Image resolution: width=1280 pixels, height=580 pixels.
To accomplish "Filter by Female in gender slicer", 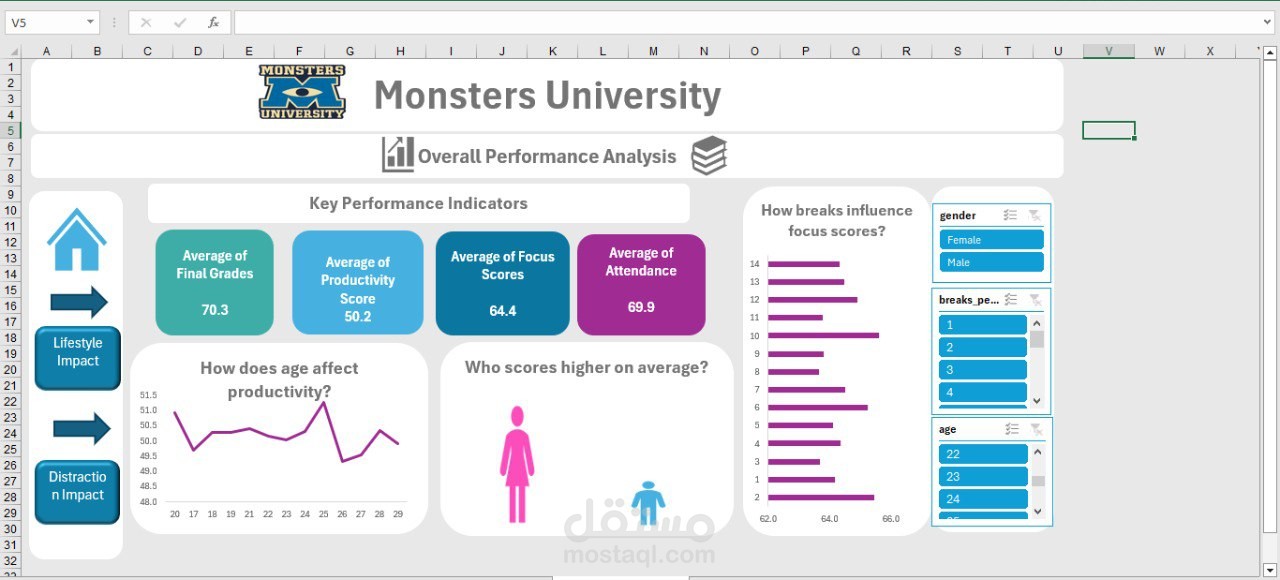I will point(991,240).
